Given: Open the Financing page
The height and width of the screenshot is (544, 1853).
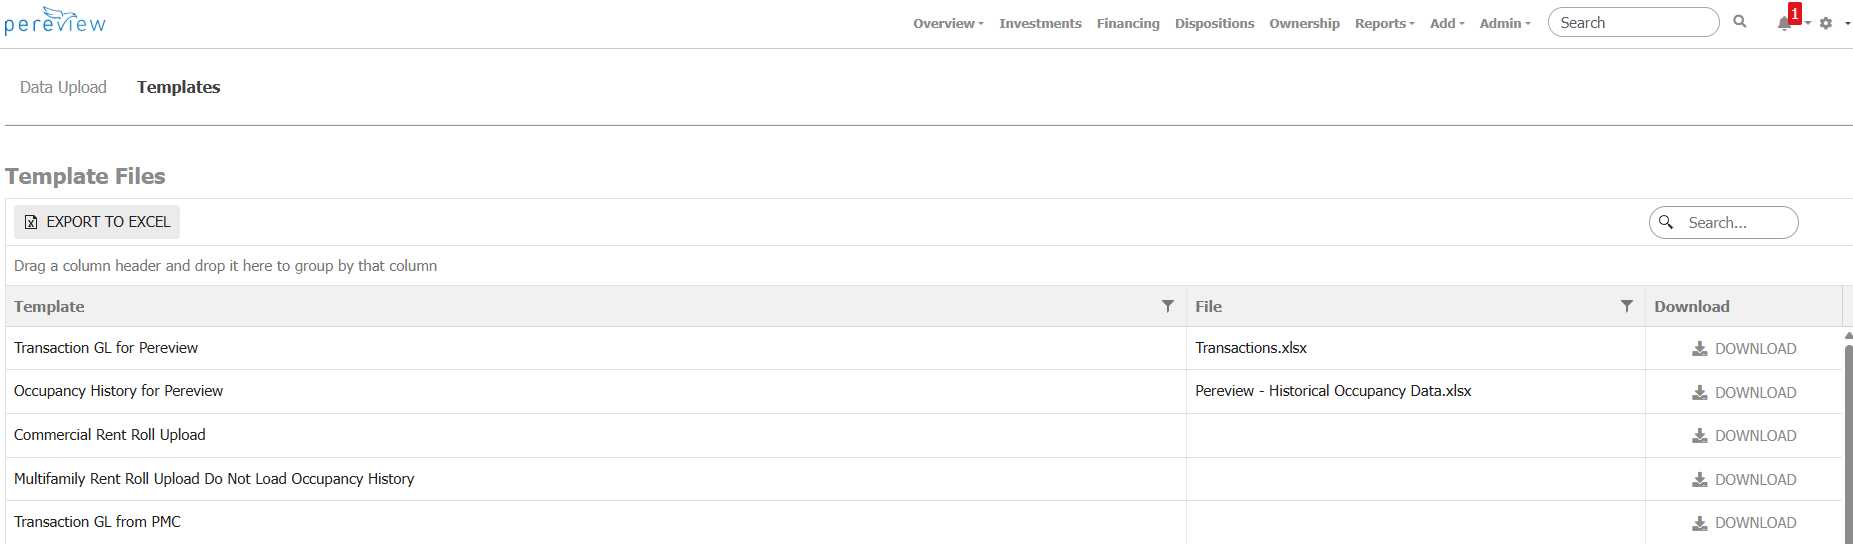Looking at the screenshot, I should point(1128,23).
